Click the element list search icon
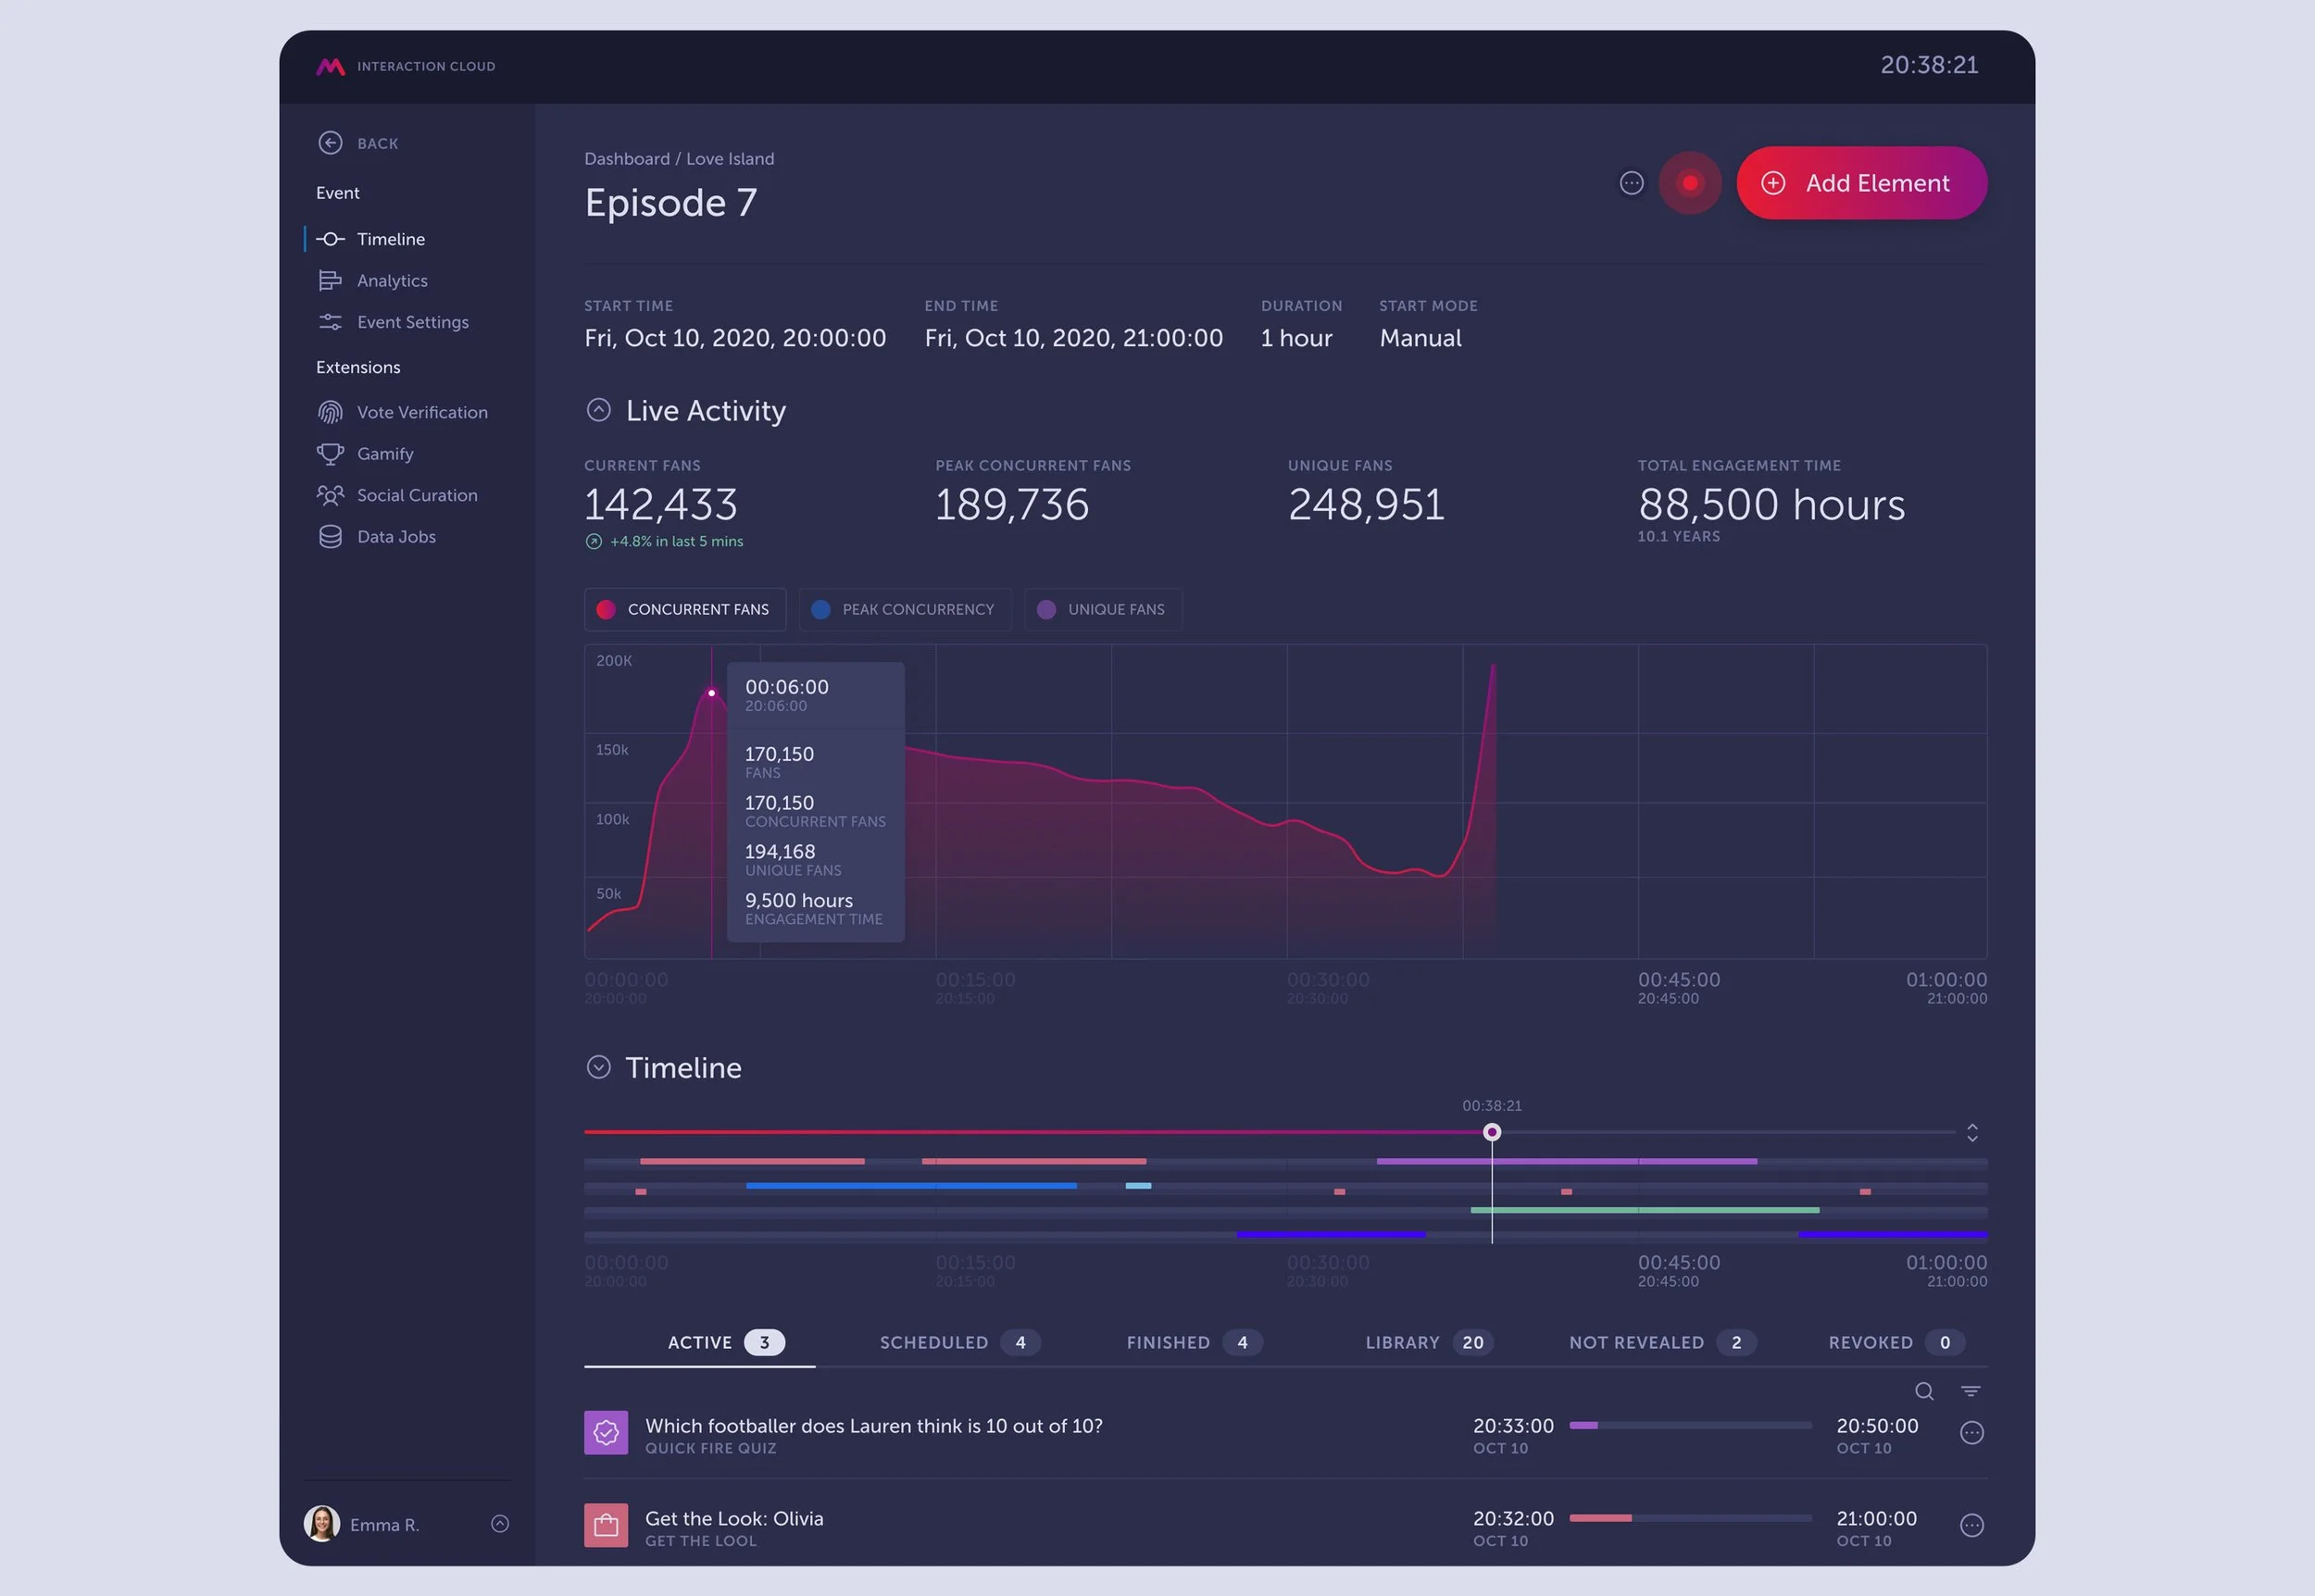 [x=1924, y=1391]
